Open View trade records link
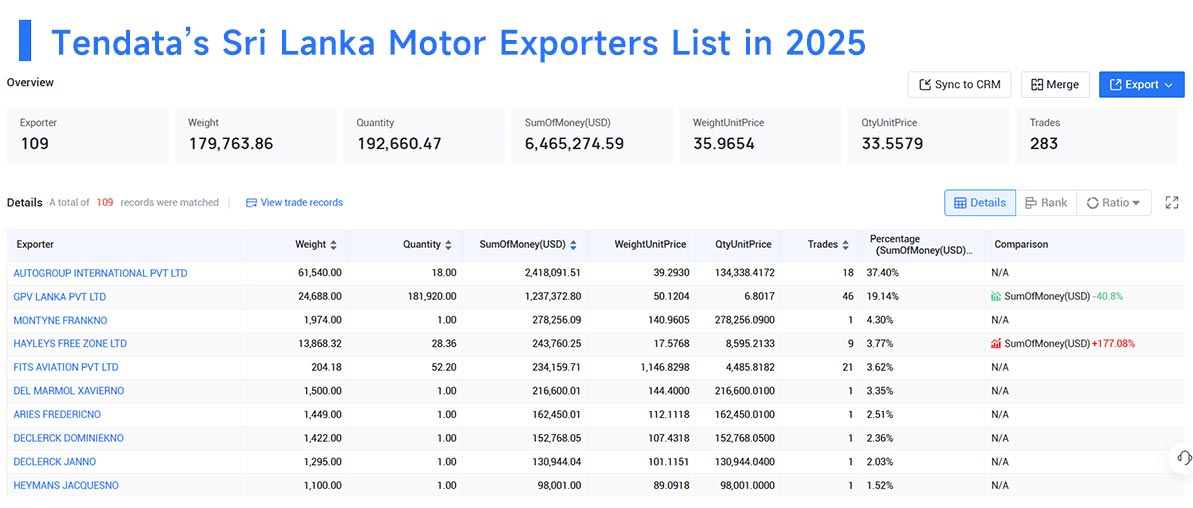This screenshot has width=1193, height=508. [x=294, y=202]
